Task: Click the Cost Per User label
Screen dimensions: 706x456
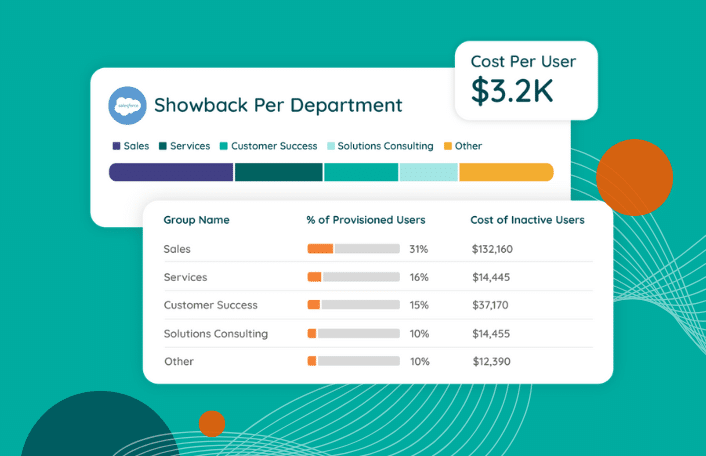Action: pos(523,62)
